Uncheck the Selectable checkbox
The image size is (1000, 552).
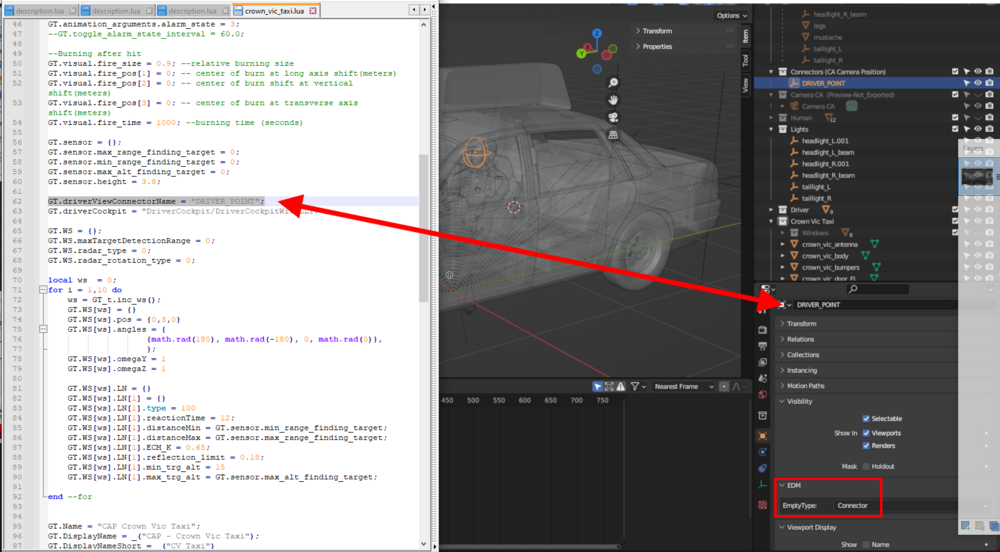tap(866, 419)
